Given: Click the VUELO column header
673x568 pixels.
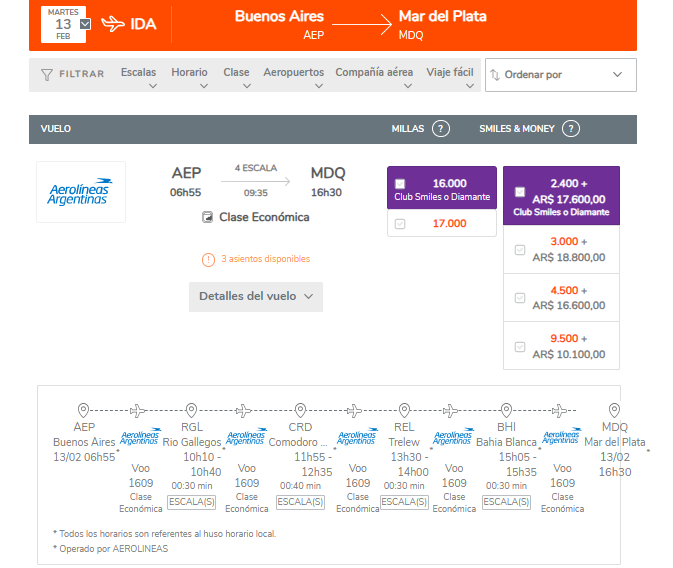Looking at the screenshot, I should 56,129.
